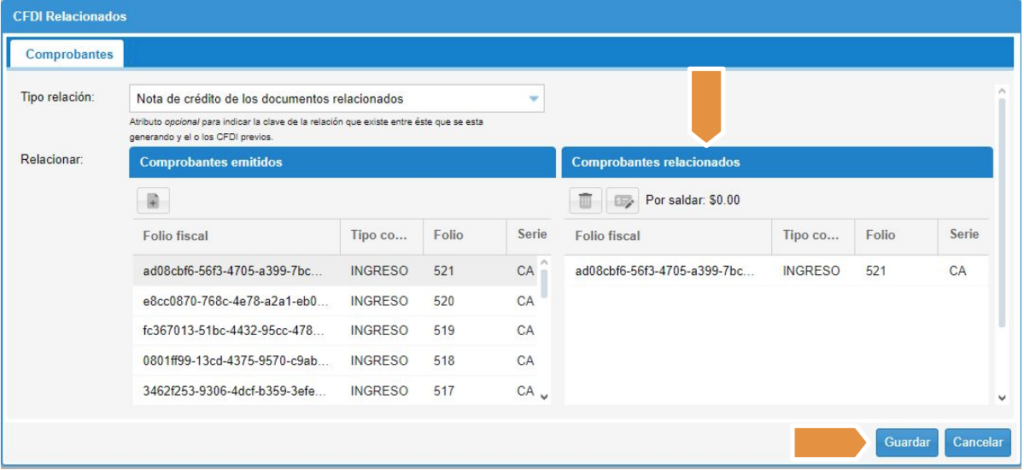Click the trash delete icon
The image size is (1024, 470).
pyautogui.click(x=585, y=200)
